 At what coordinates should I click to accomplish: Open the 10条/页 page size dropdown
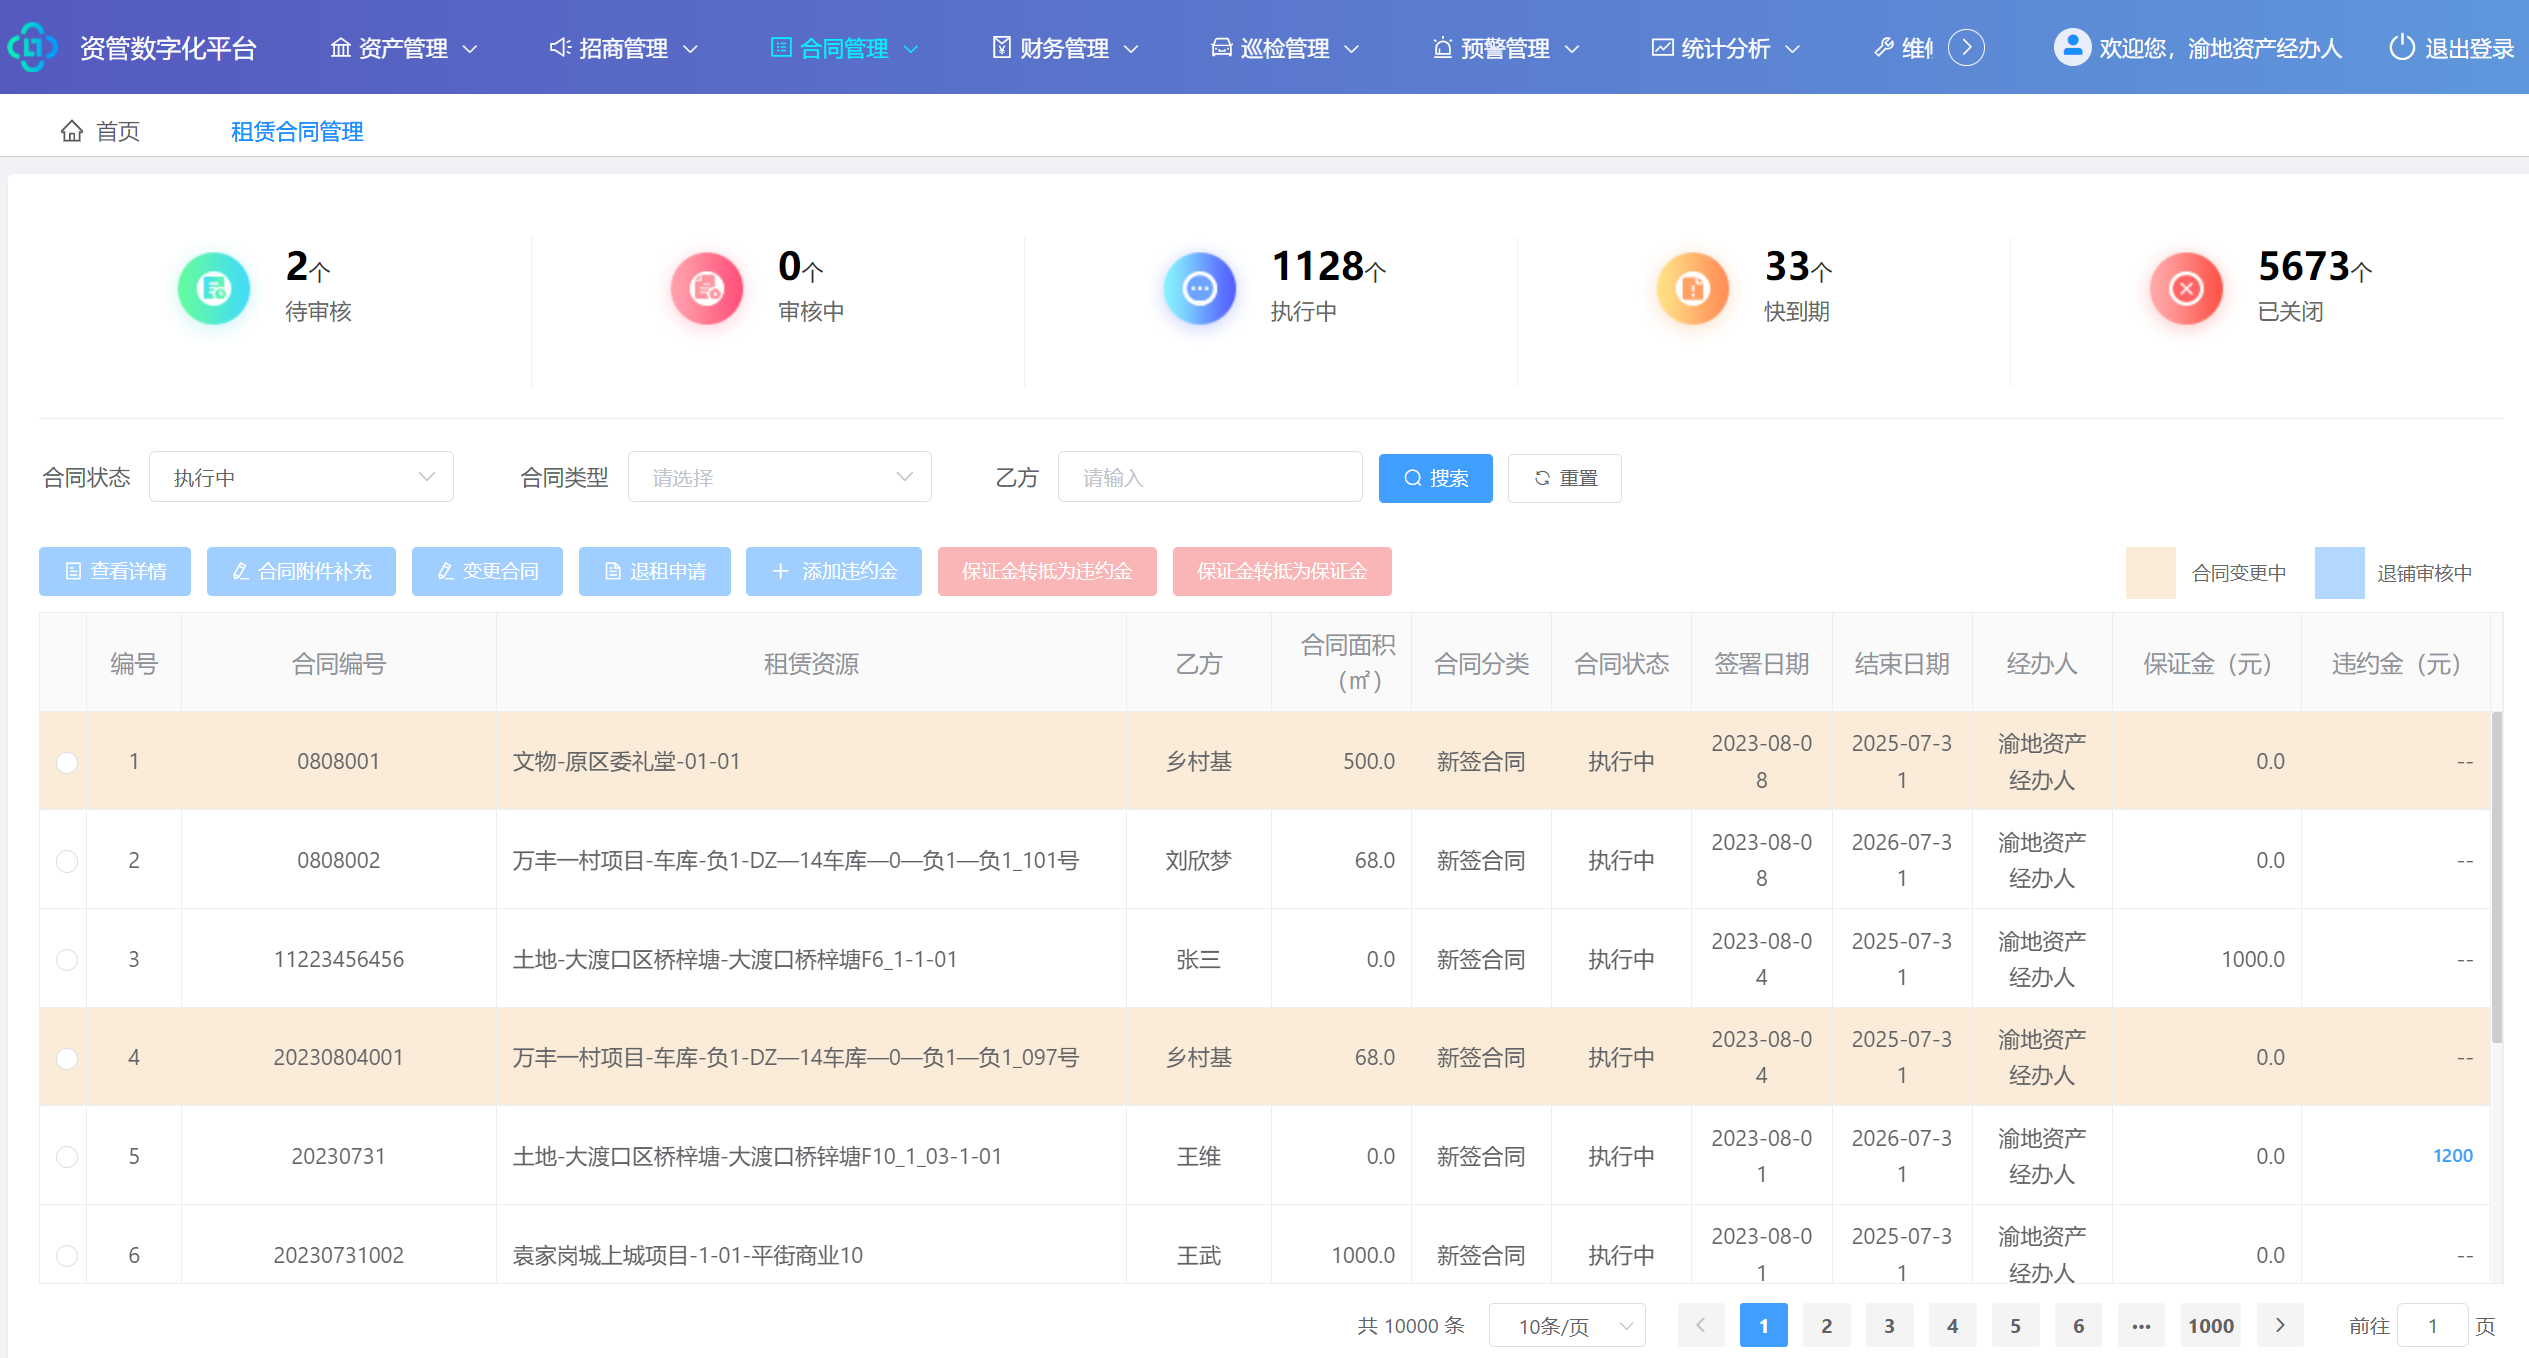coord(1567,1326)
